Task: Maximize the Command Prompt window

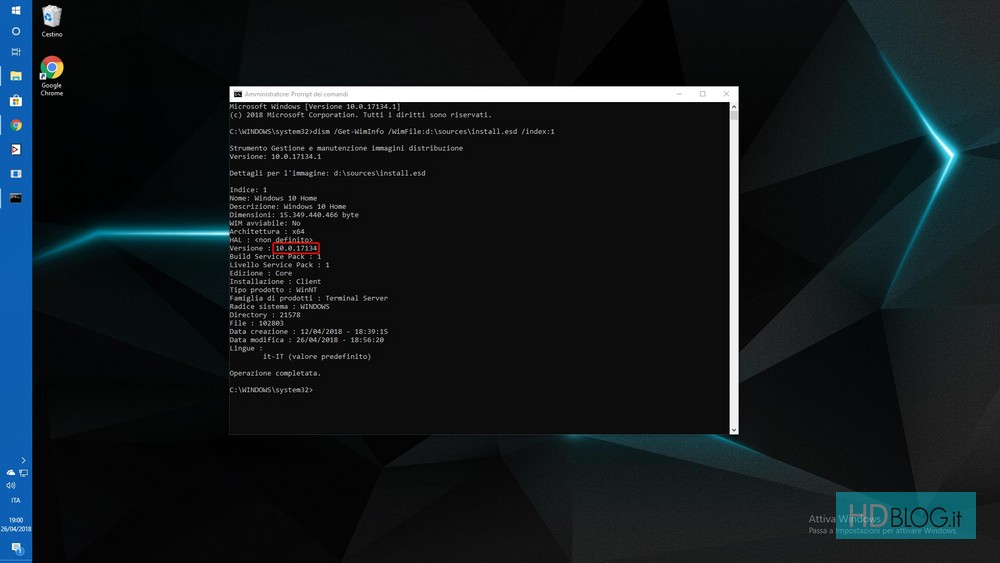Action: click(702, 94)
